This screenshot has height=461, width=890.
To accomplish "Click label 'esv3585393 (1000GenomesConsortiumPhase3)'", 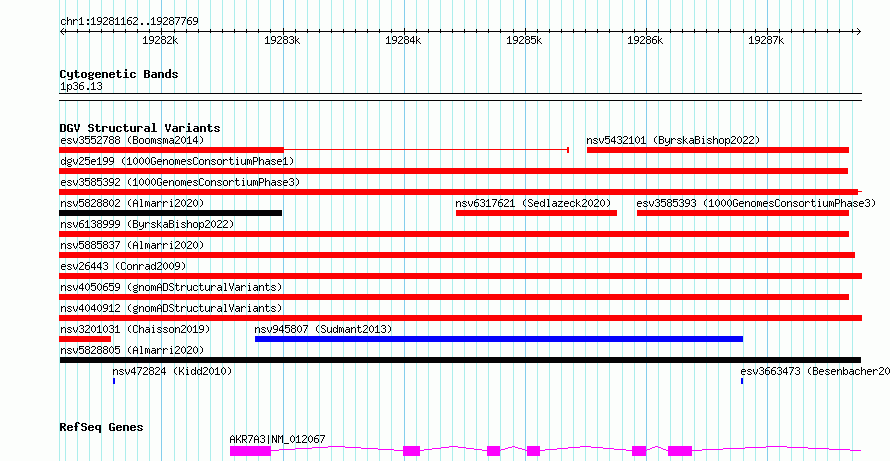I will (756, 203).
